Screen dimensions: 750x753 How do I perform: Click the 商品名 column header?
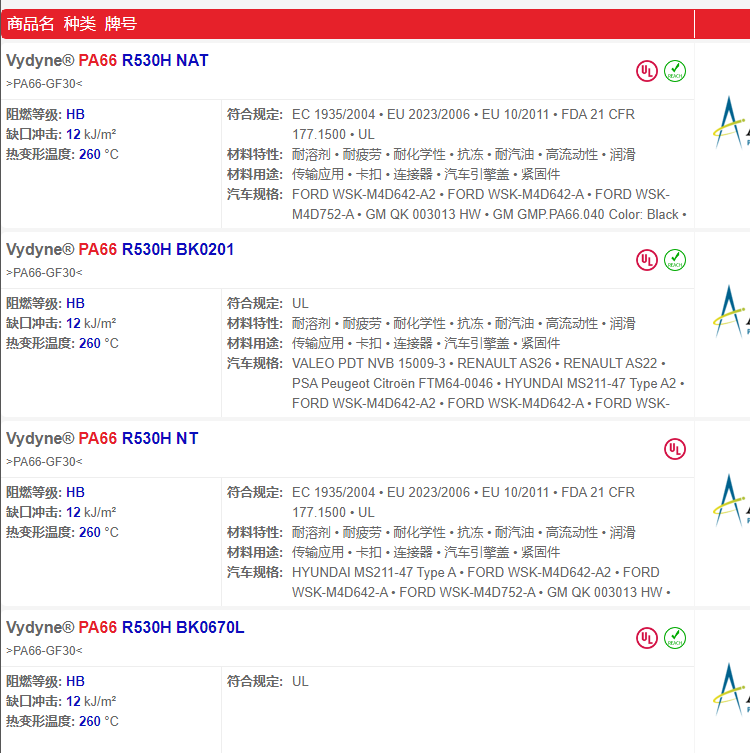click(31, 24)
